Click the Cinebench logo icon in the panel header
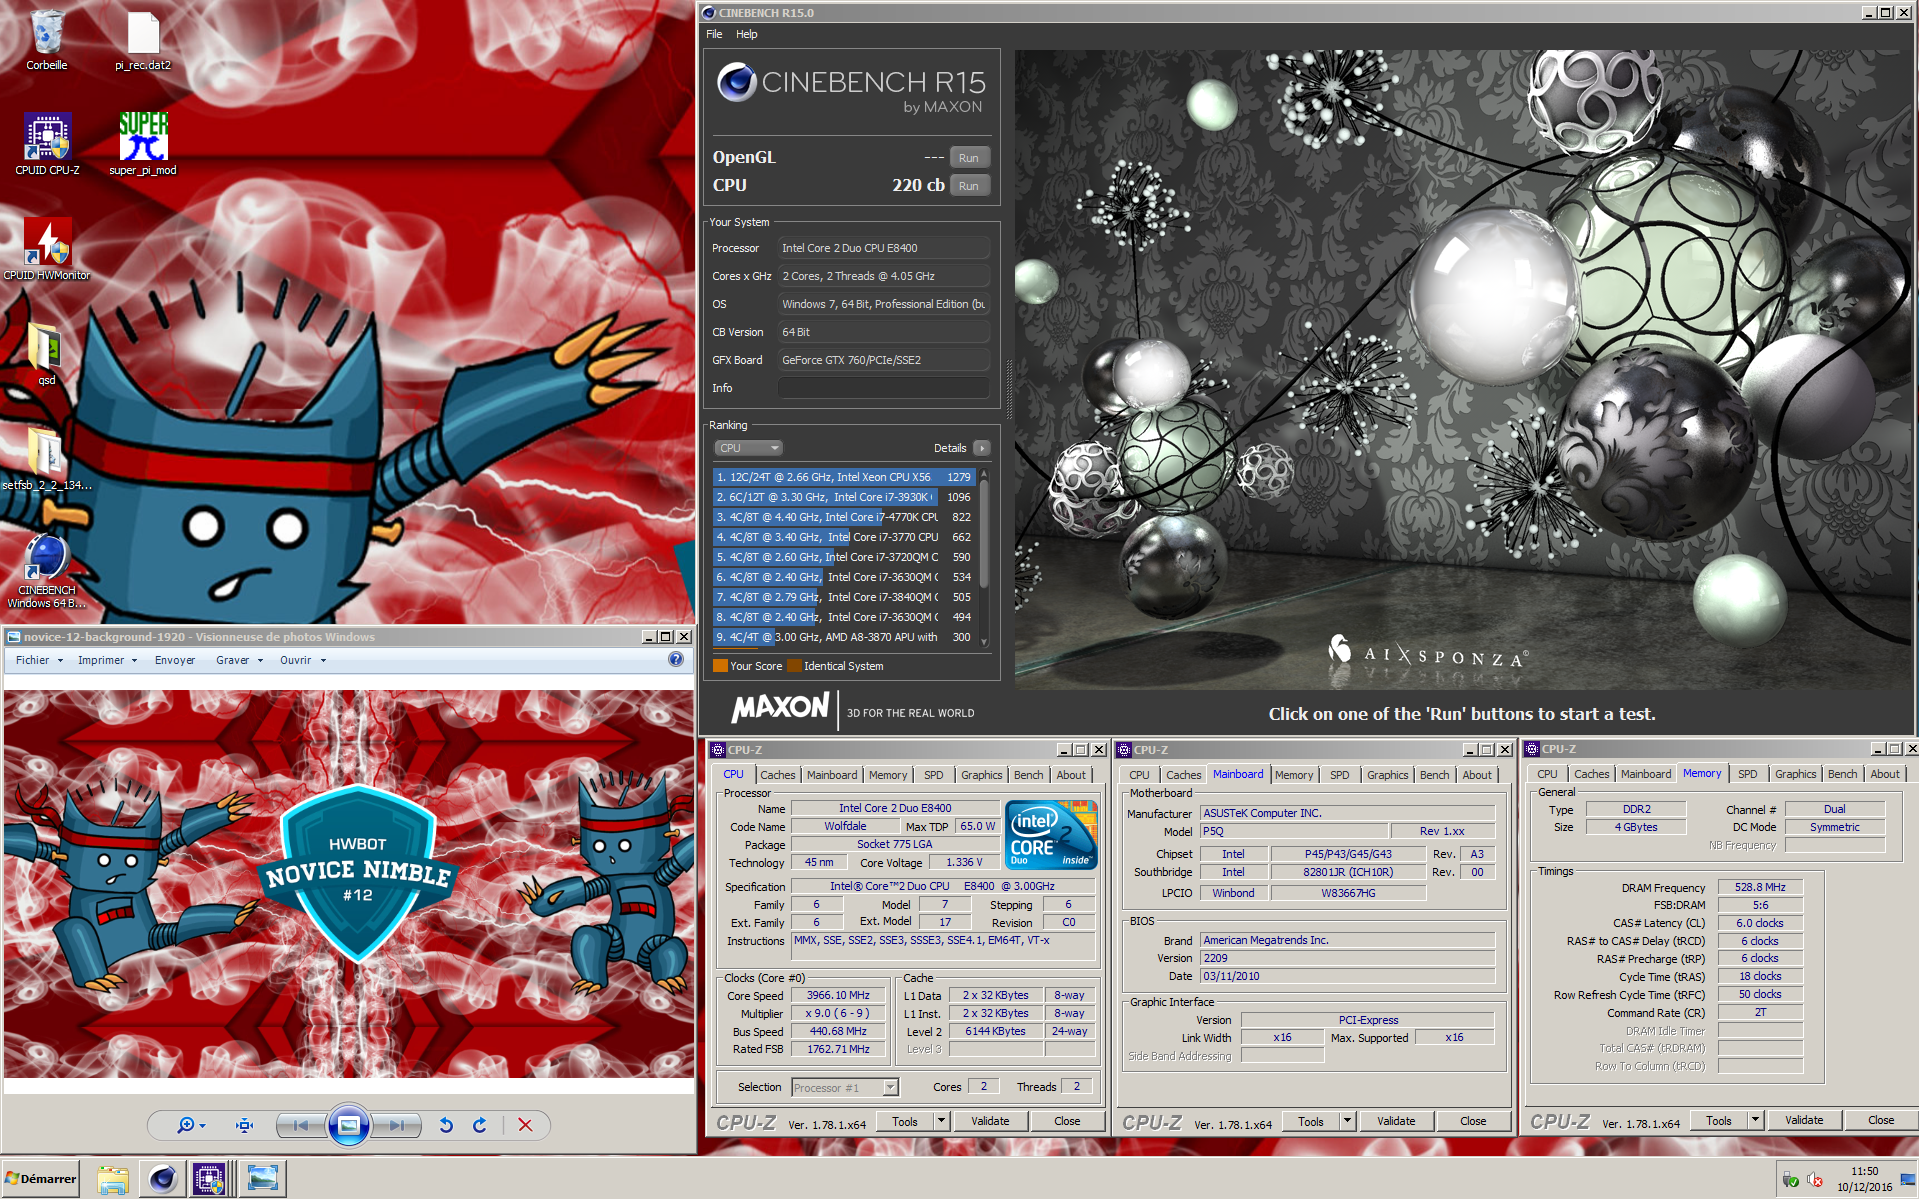The height and width of the screenshot is (1199, 1919). tap(737, 82)
